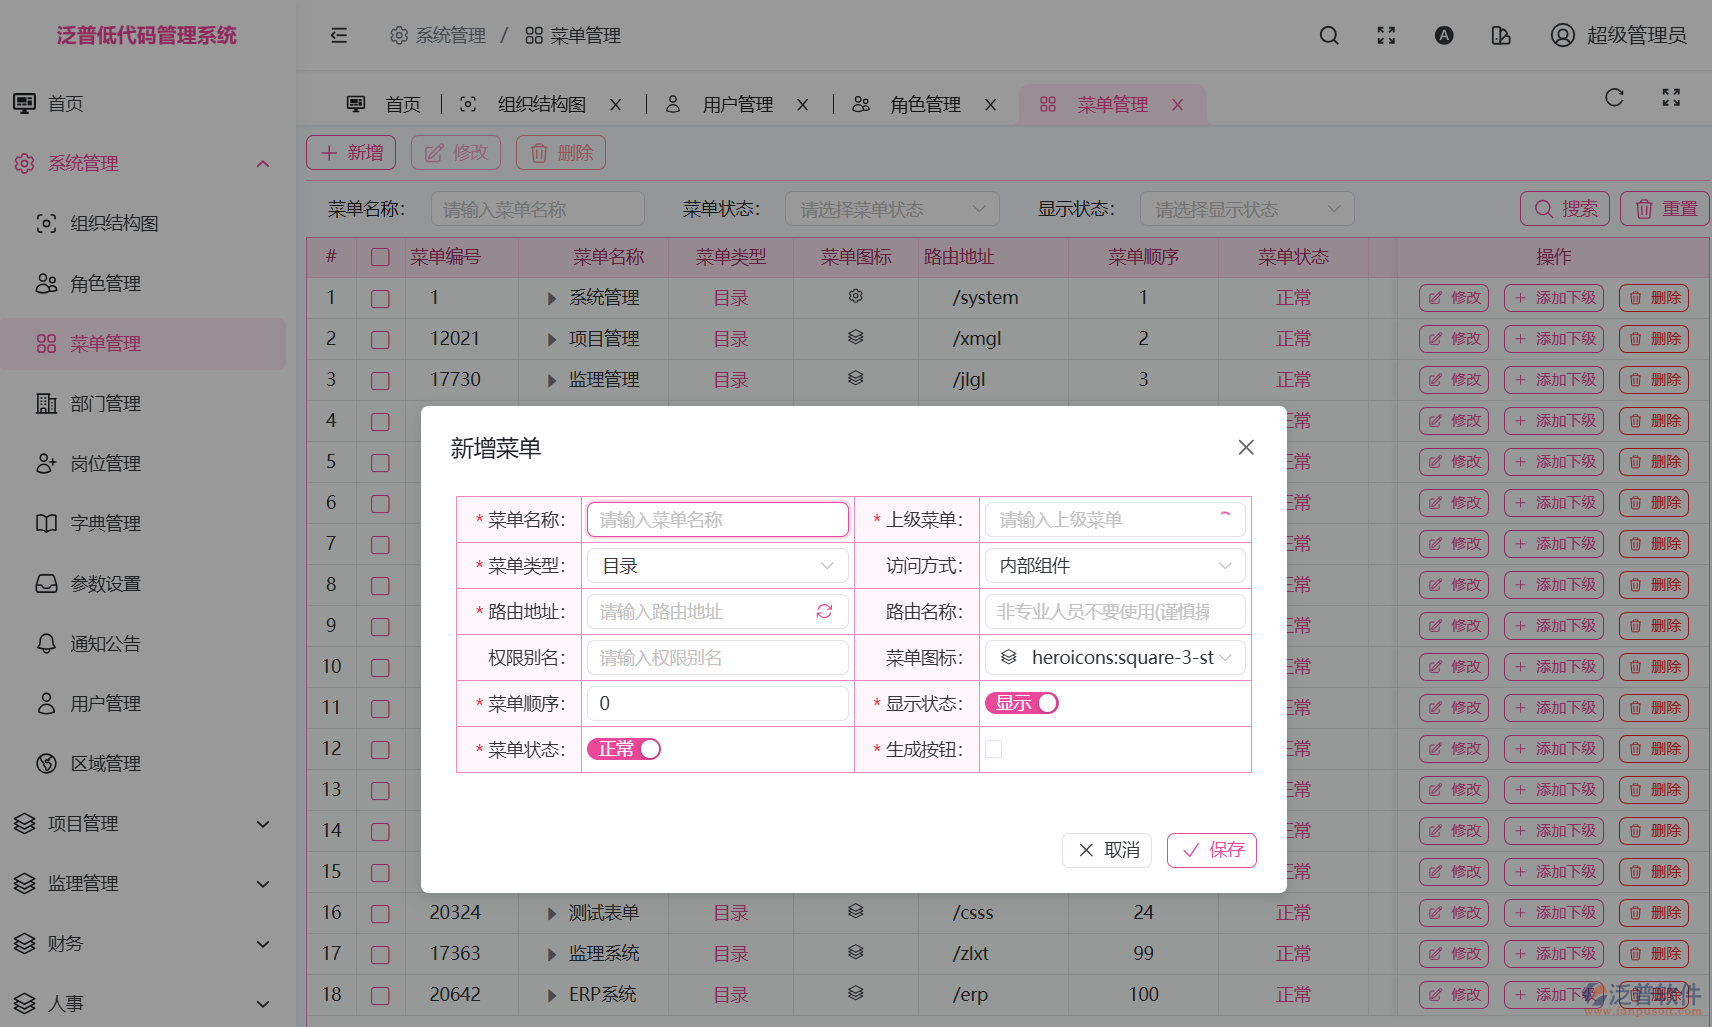Click the refresh icon above the tab bar
This screenshot has height=1027, width=1712.
coord(1614,97)
